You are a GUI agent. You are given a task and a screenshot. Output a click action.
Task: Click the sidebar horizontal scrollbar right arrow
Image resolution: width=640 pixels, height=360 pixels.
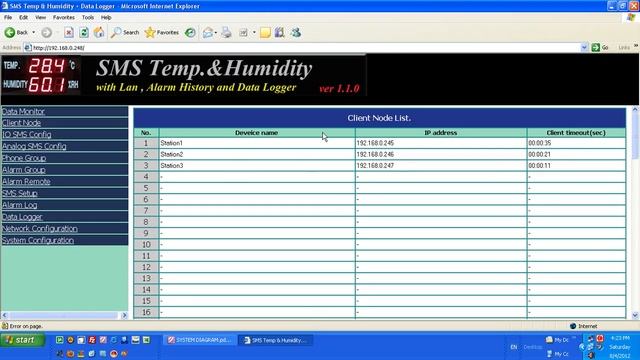124,315
